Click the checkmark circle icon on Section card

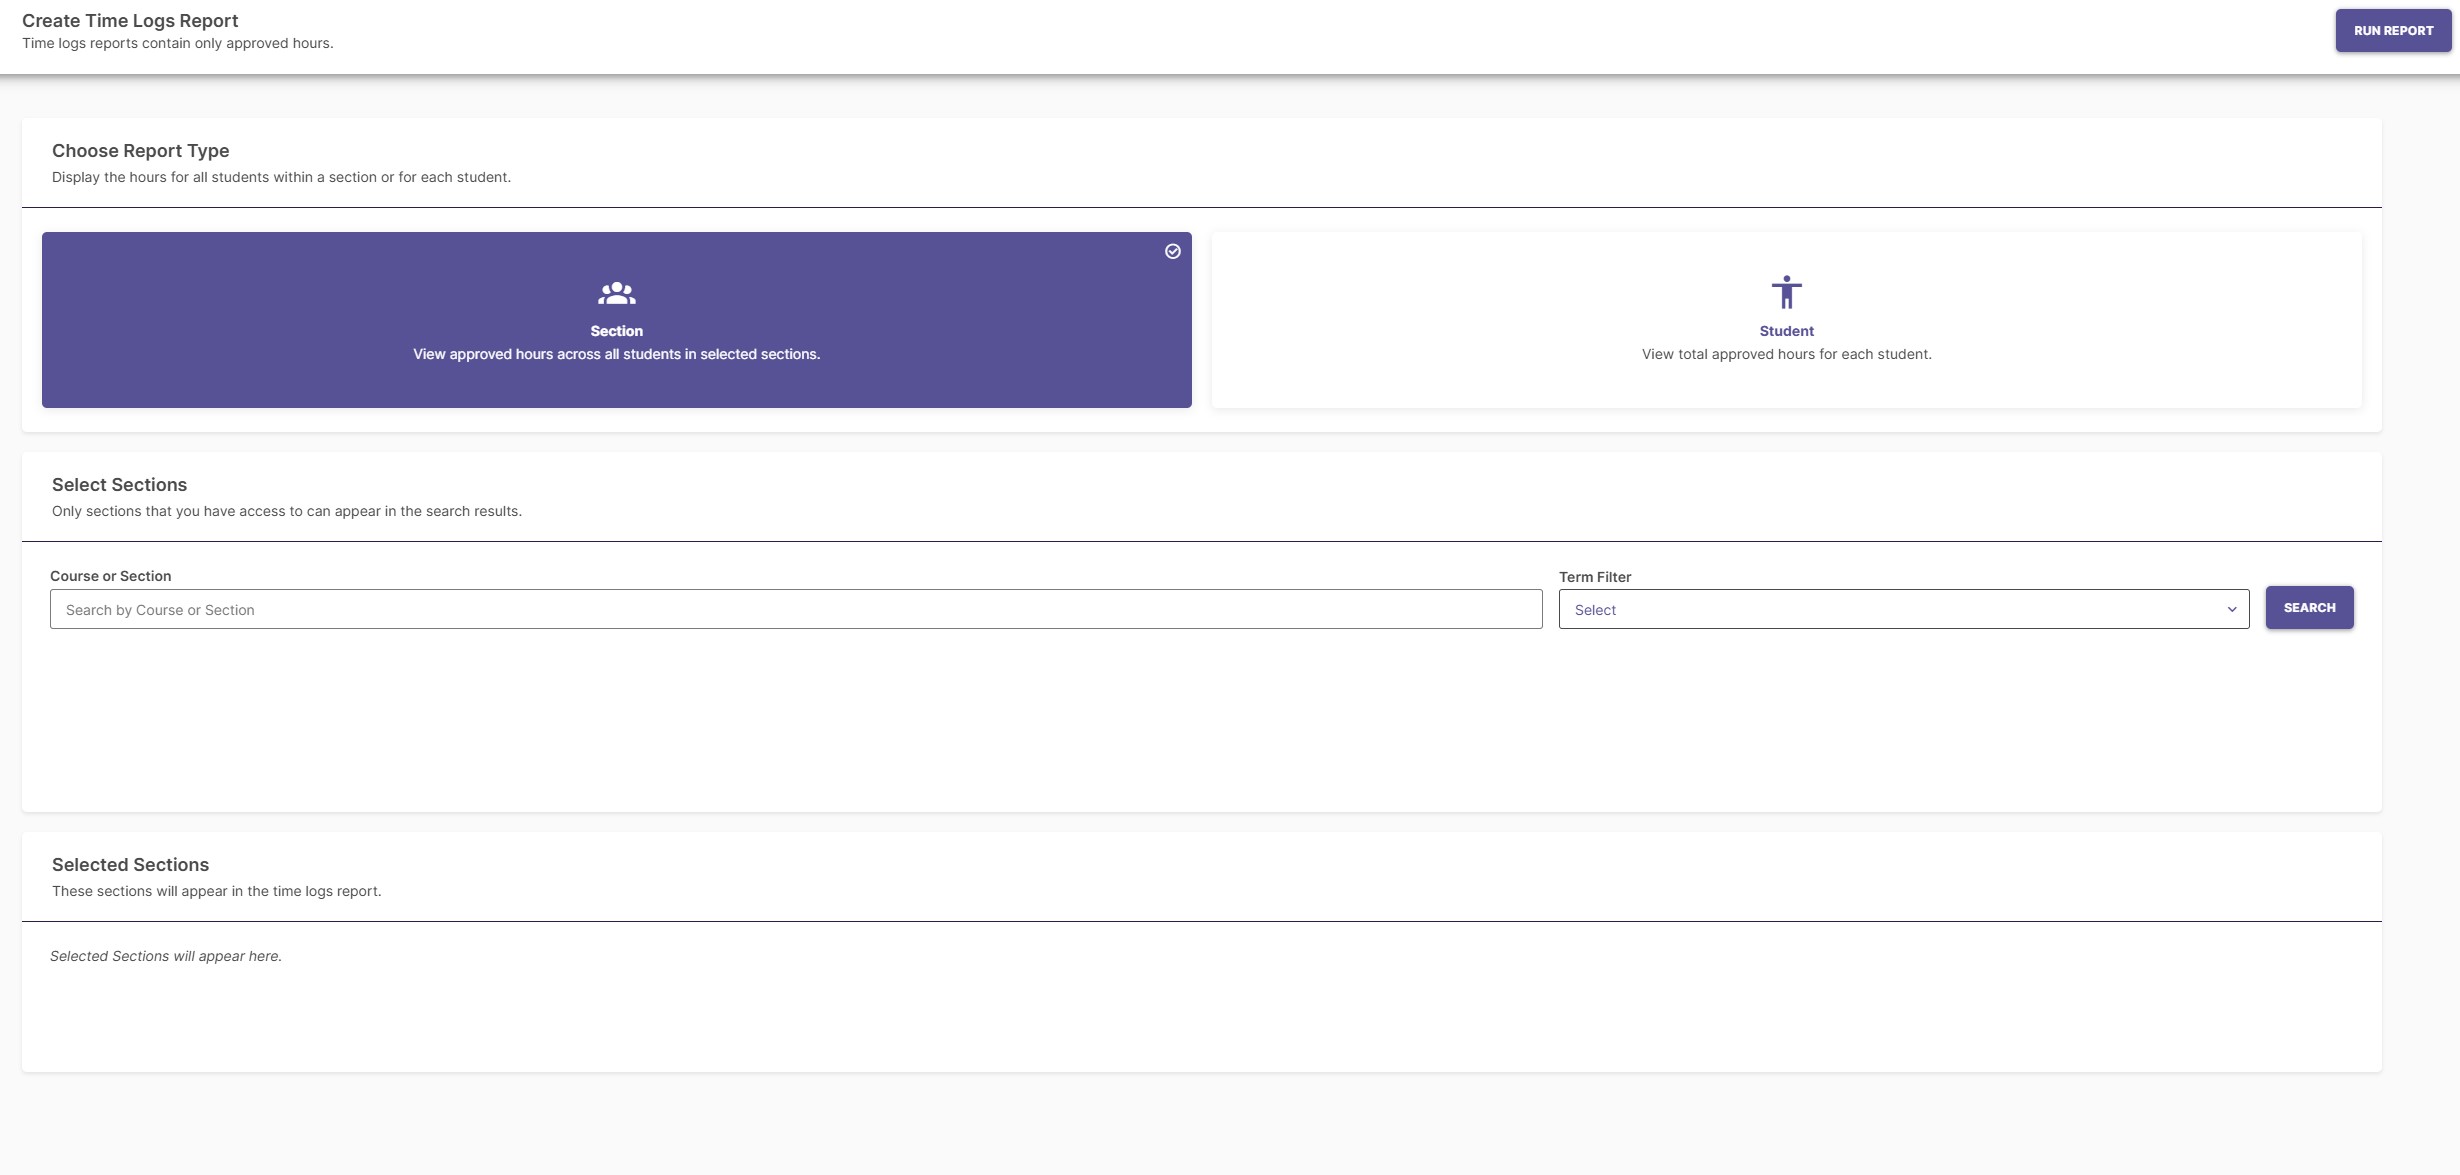tap(1172, 252)
